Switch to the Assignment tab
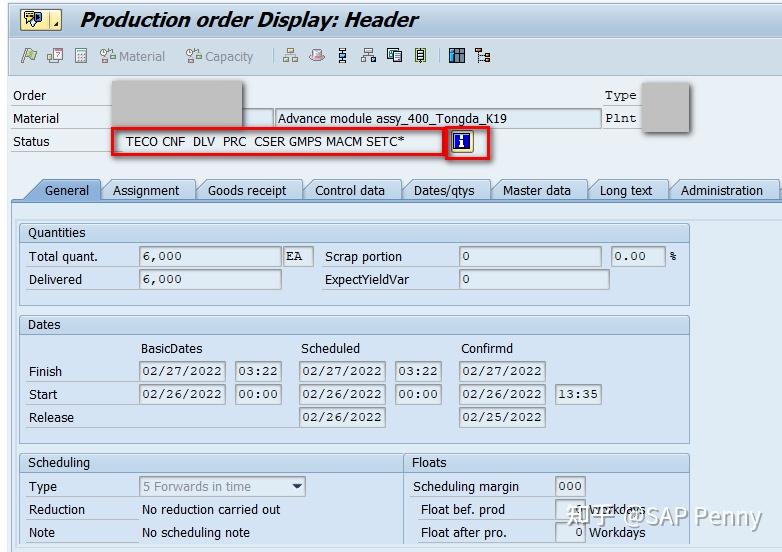Viewport: 782px width, 552px height. 146,190
